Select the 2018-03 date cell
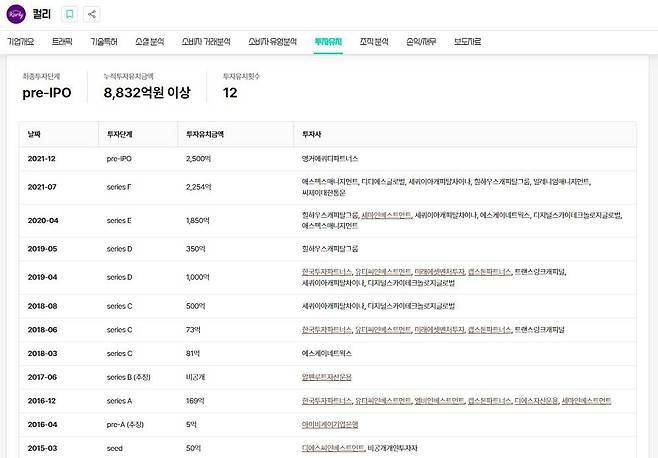Screen dimensions: 658x458 point(42,353)
